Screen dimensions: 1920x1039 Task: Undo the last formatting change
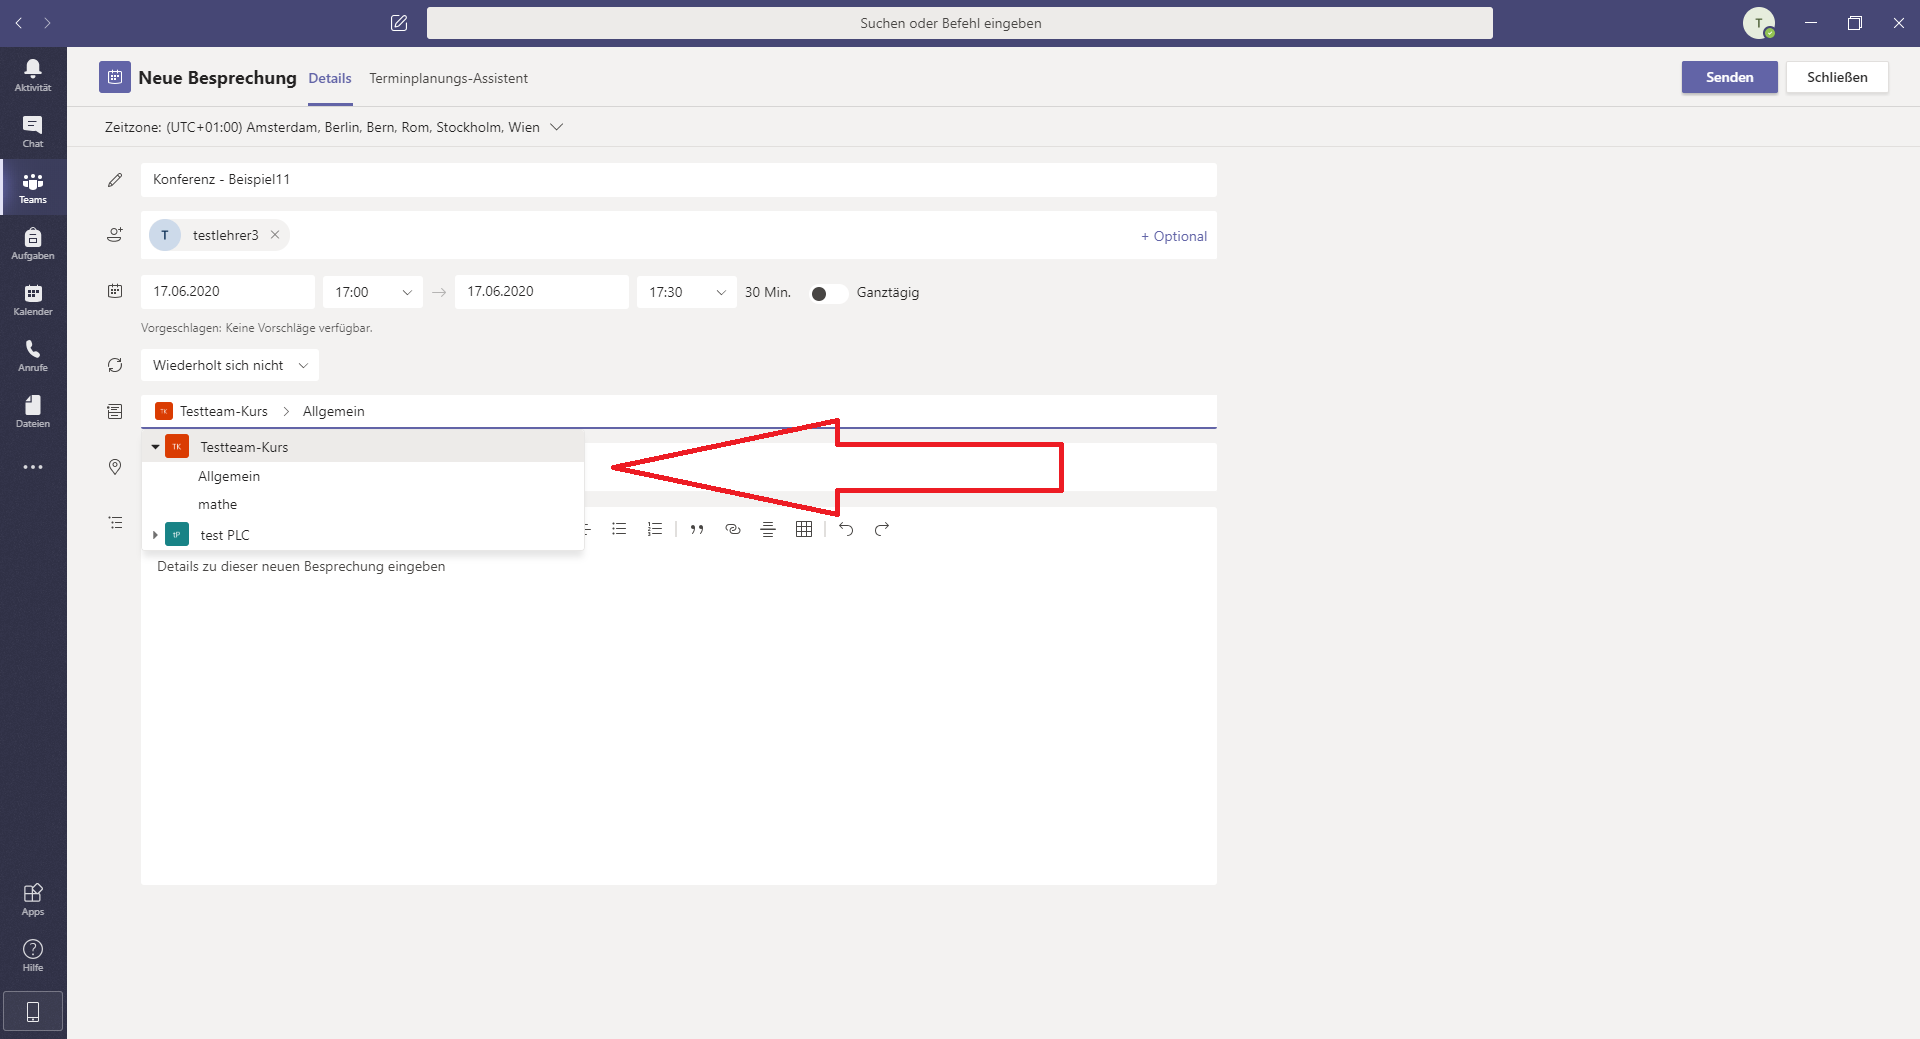846,529
